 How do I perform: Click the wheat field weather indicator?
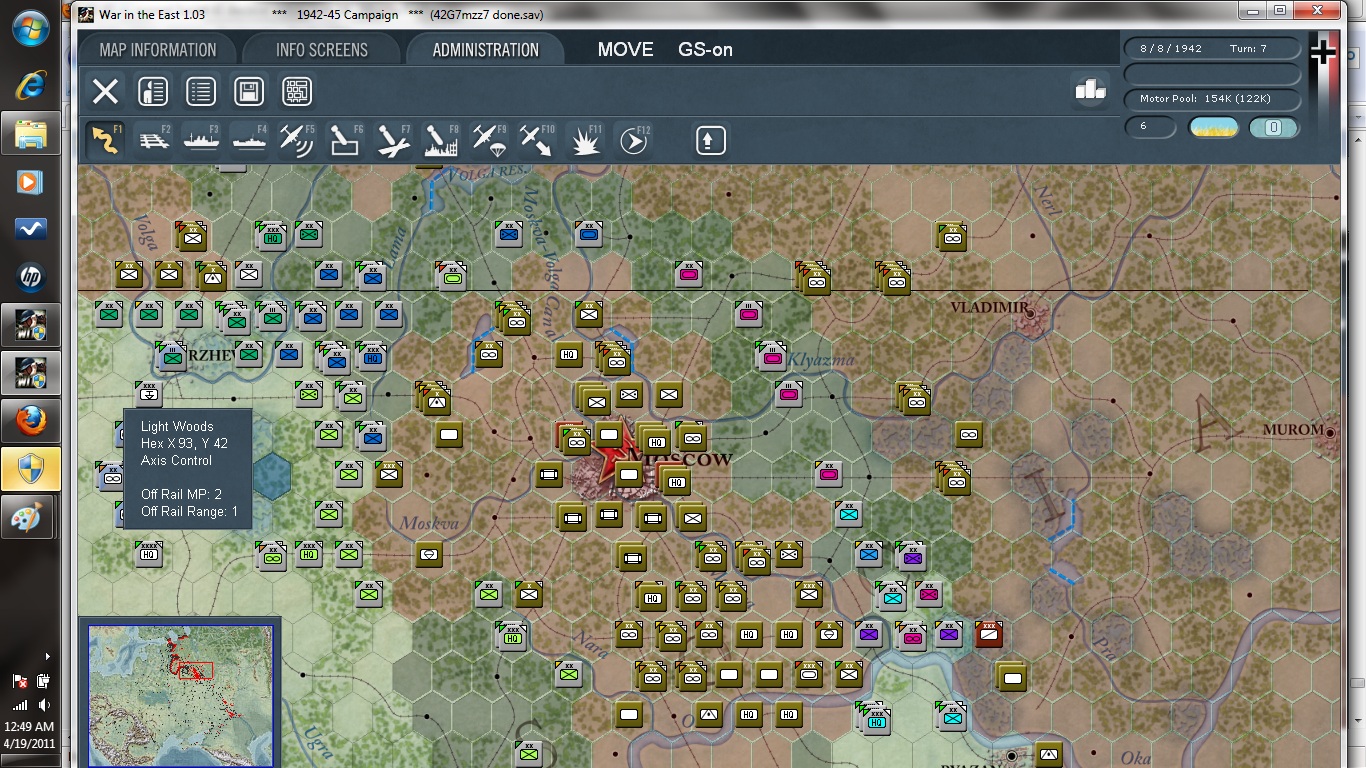(x=1213, y=127)
